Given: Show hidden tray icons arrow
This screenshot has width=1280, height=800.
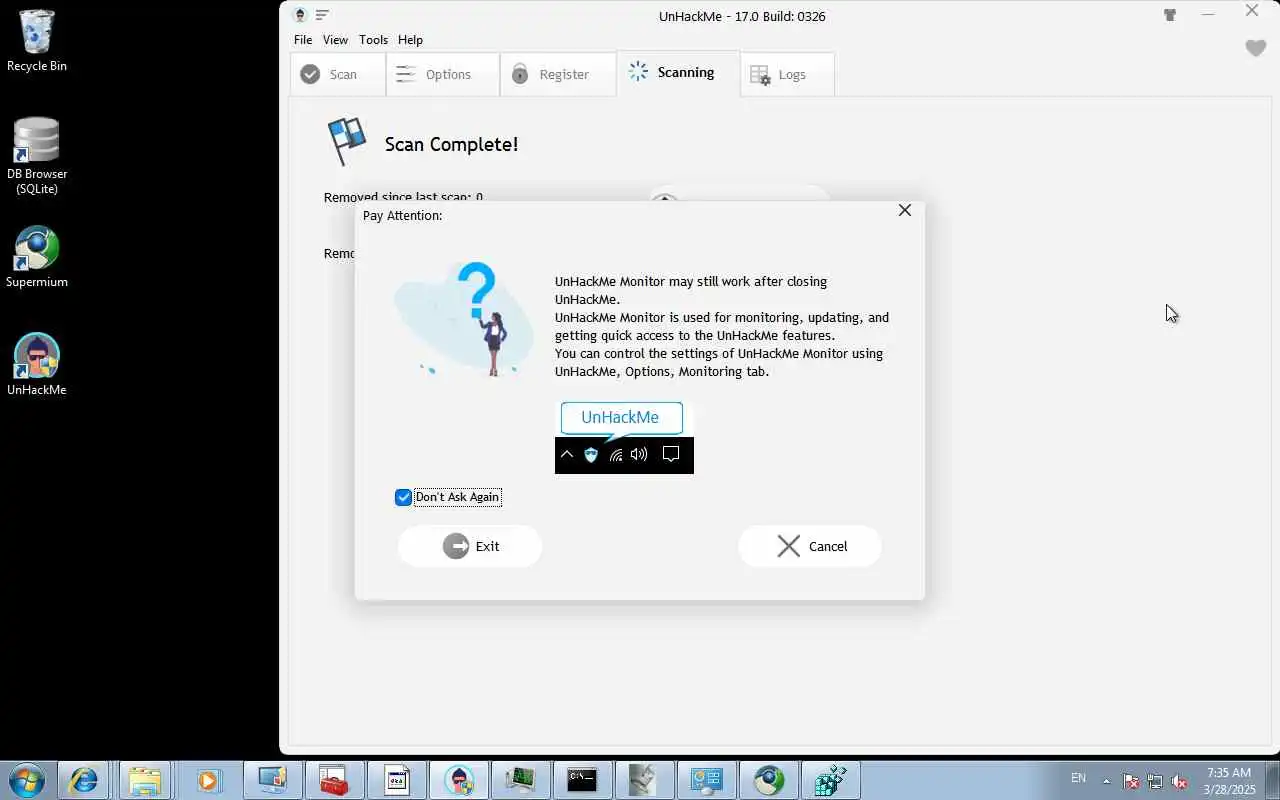Looking at the screenshot, I should (1106, 781).
